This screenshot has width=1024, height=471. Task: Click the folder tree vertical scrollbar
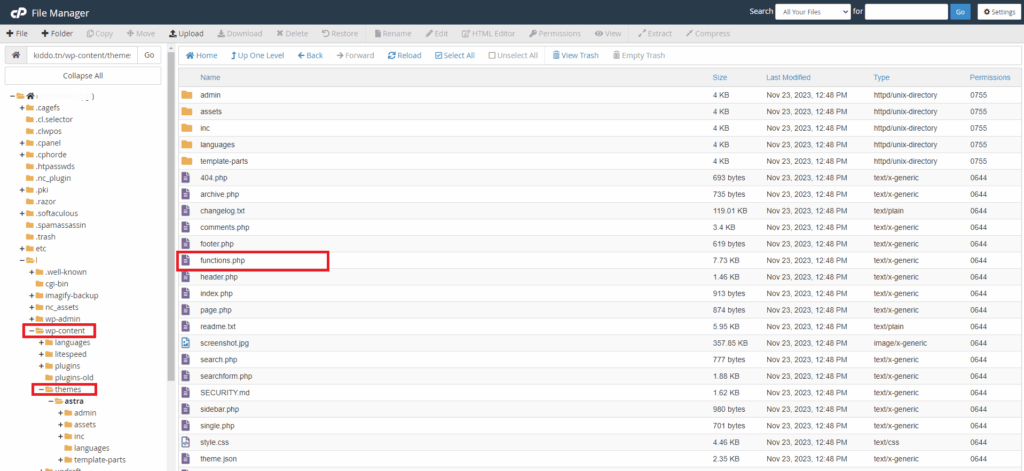171,216
